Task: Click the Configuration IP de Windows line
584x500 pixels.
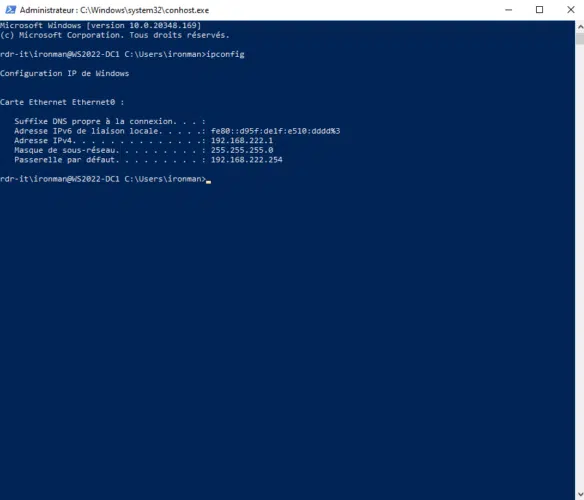Action: click(64, 73)
